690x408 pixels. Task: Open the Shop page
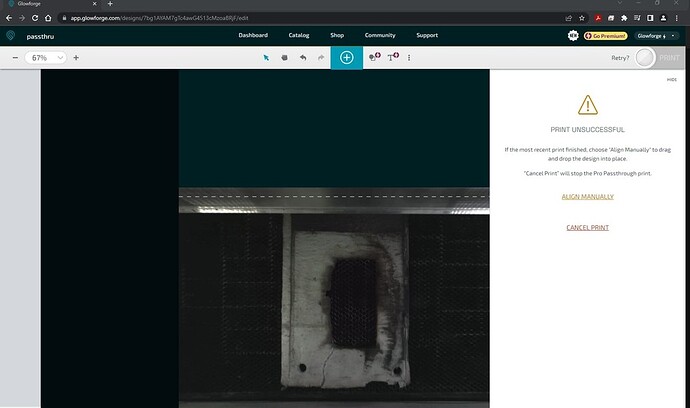[337, 35]
